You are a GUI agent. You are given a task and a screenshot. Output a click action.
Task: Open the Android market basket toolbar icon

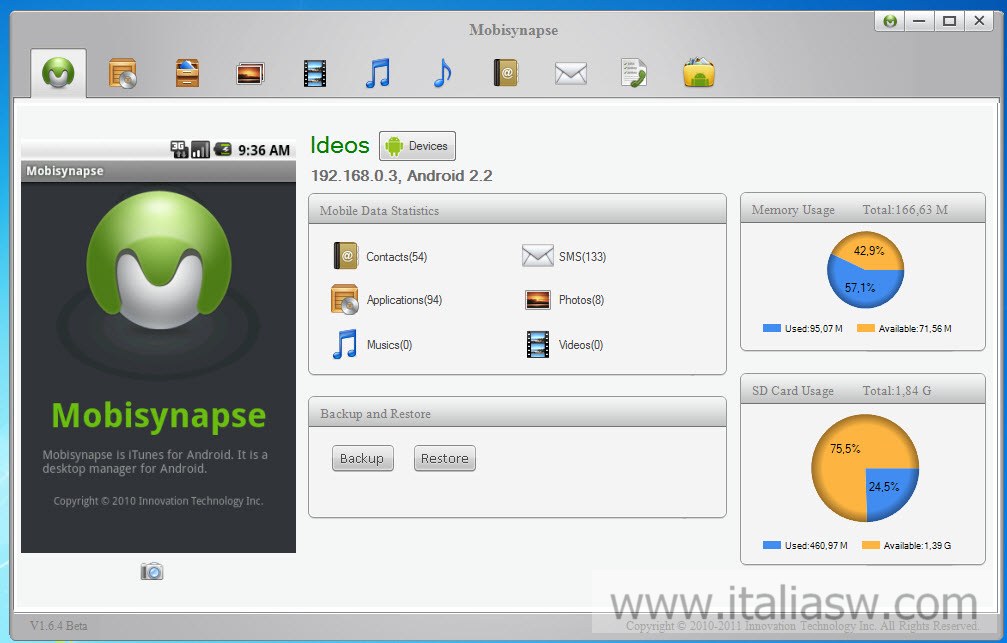pyautogui.click(x=699, y=73)
